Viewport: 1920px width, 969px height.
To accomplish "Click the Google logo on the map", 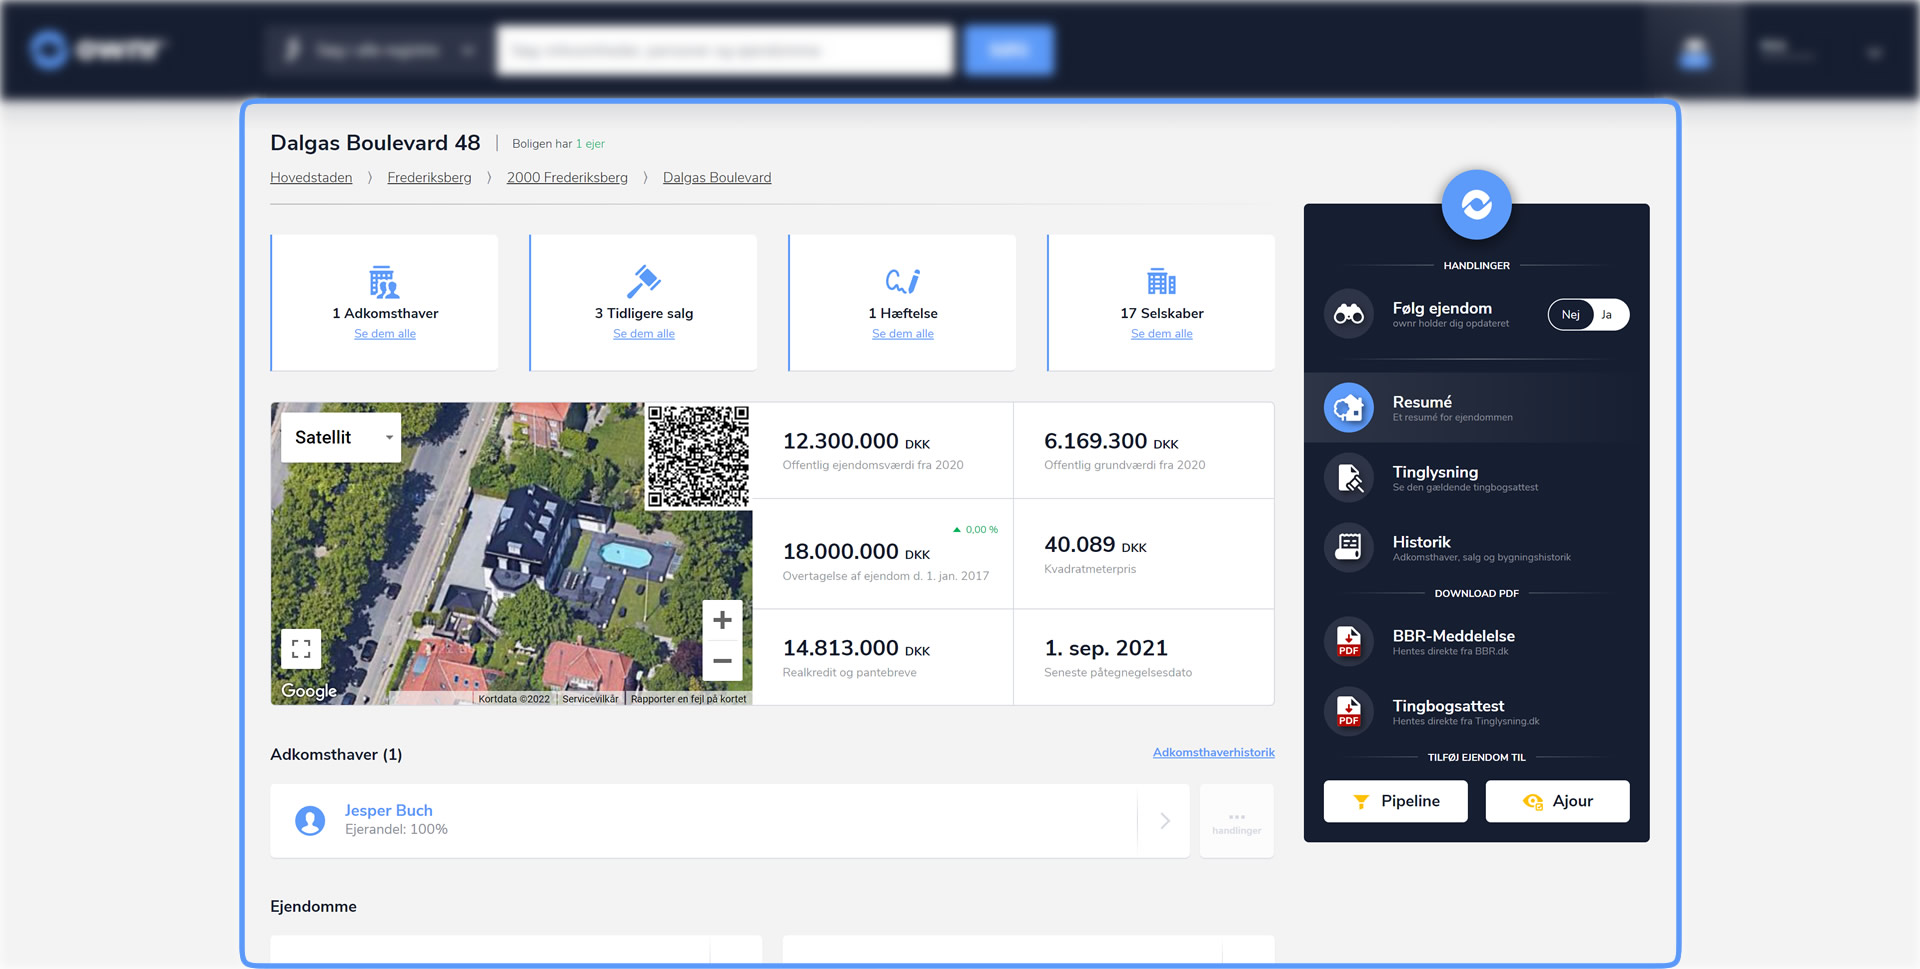I will [309, 691].
